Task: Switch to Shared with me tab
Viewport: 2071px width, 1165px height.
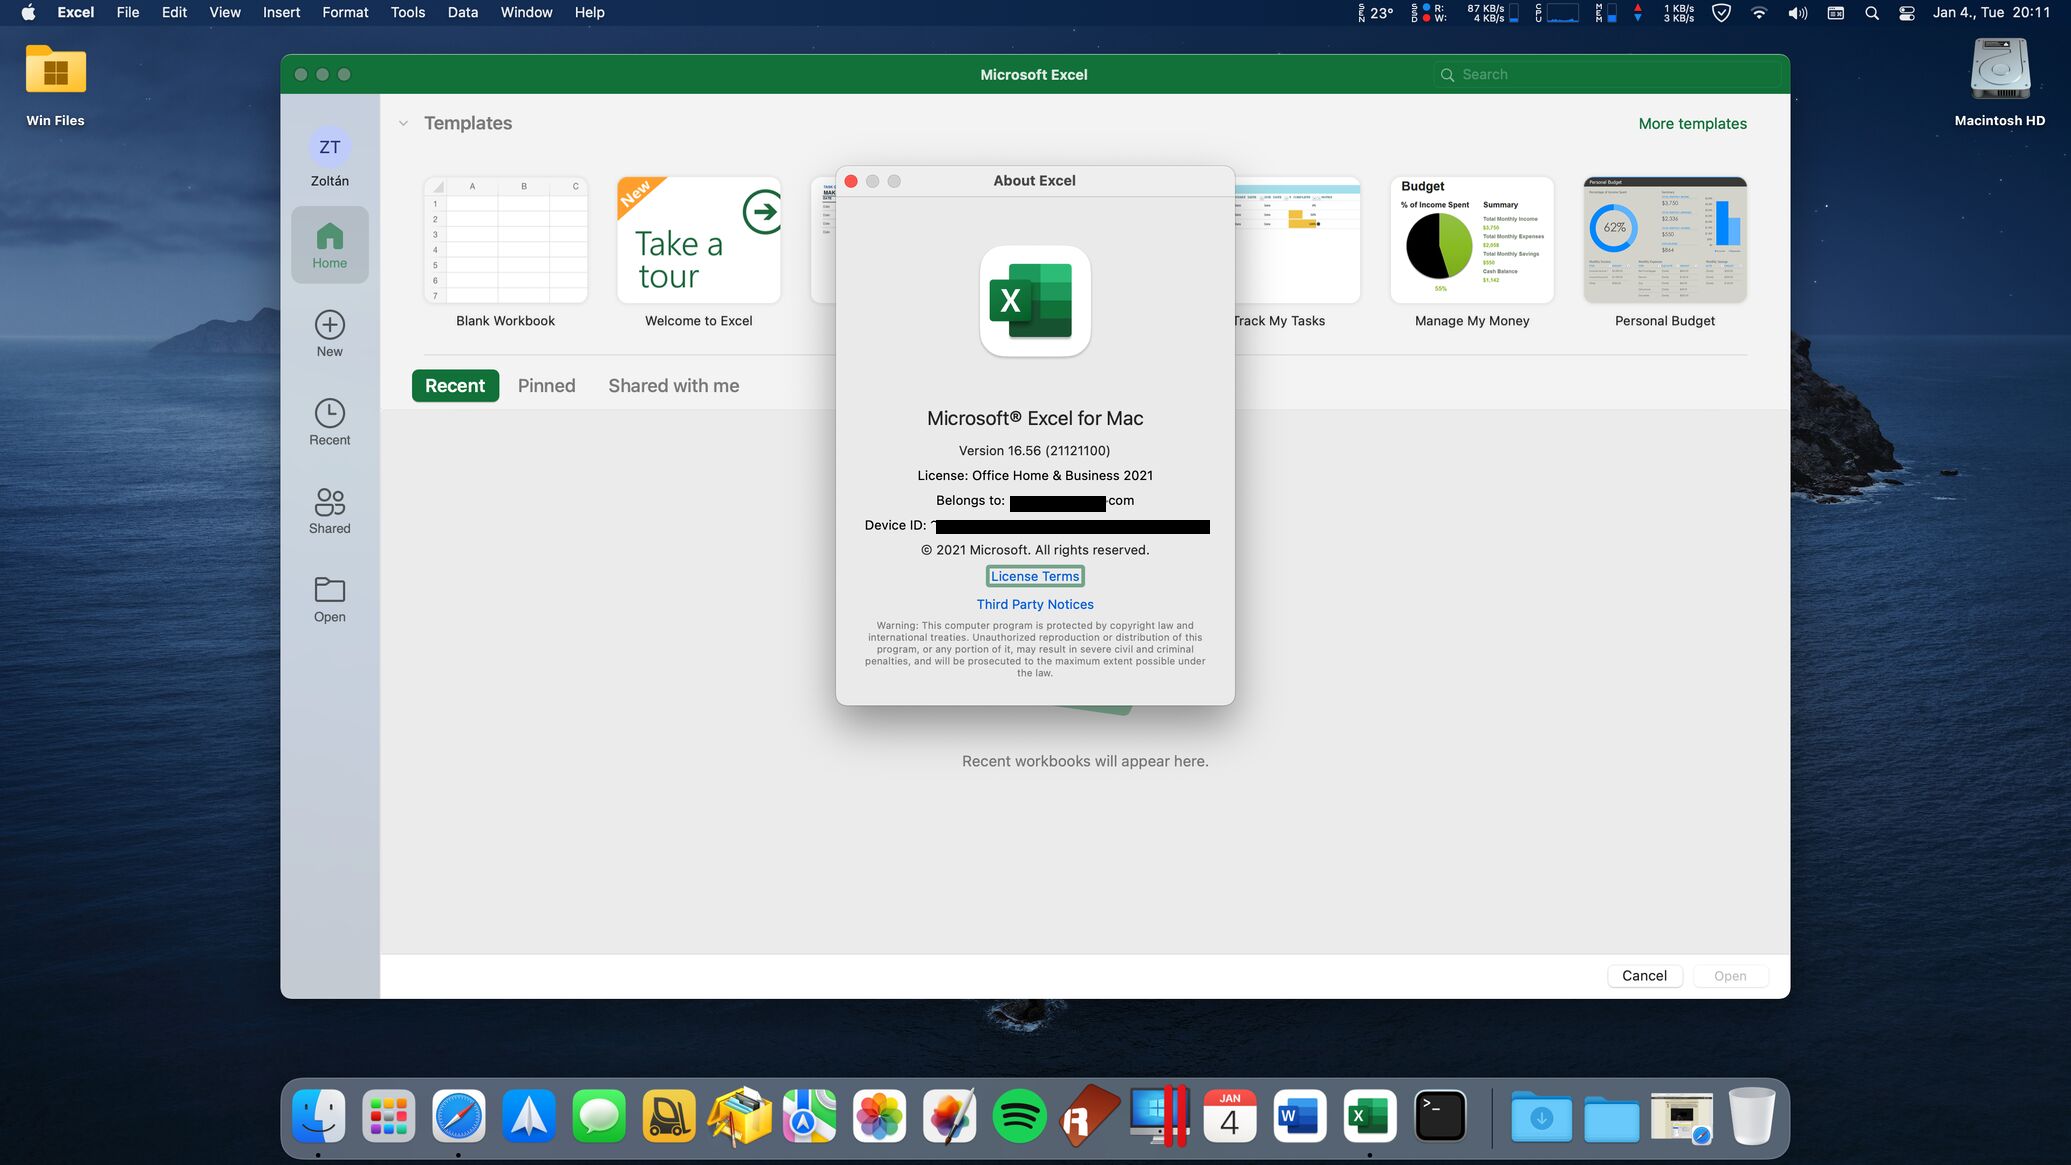Action: coord(673,386)
